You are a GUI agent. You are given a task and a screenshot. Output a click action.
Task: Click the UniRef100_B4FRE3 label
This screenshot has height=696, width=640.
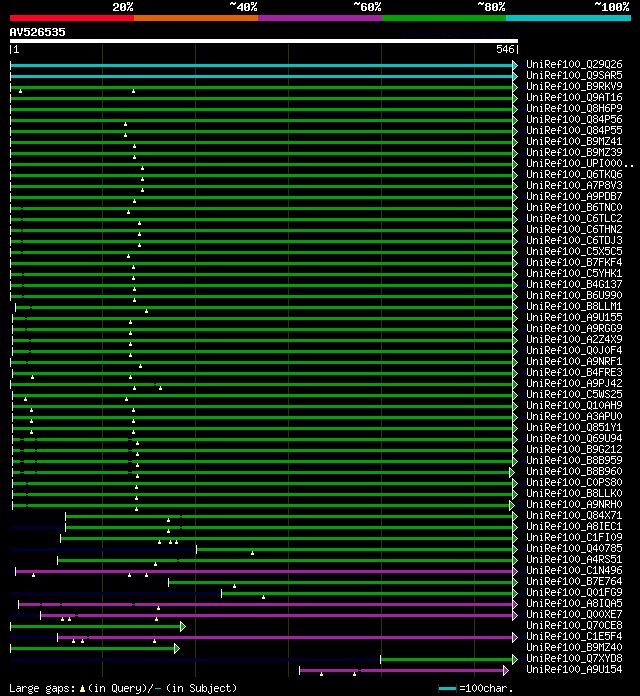click(x=574, y=372)
